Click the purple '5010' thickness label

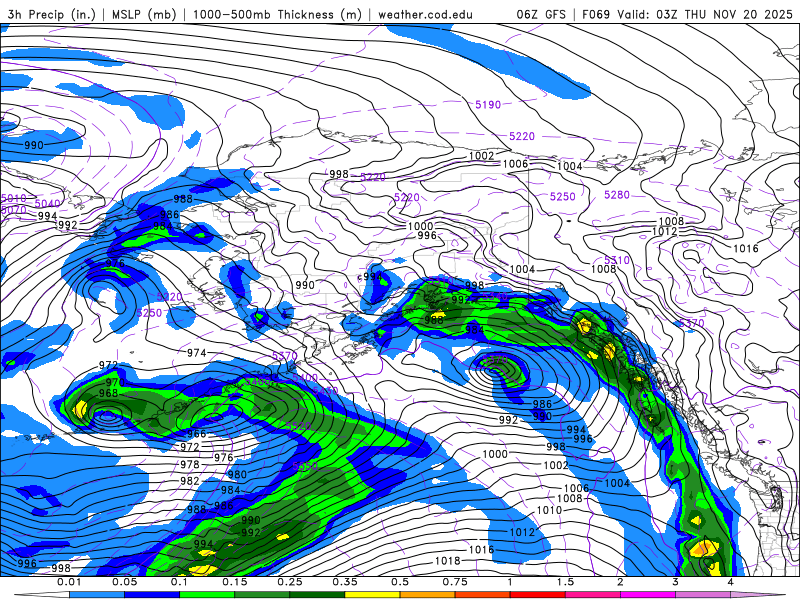13,198
